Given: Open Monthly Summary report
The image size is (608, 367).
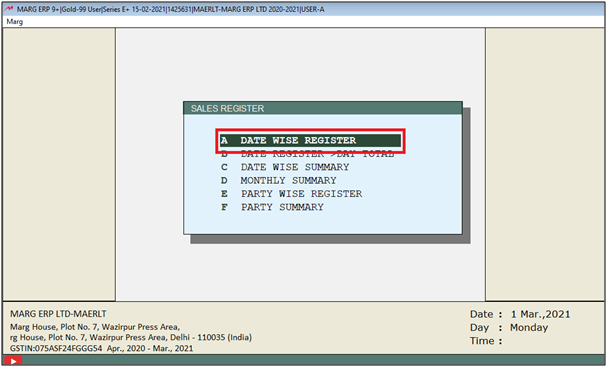Looking at the screenshot, I should point(278,181).
